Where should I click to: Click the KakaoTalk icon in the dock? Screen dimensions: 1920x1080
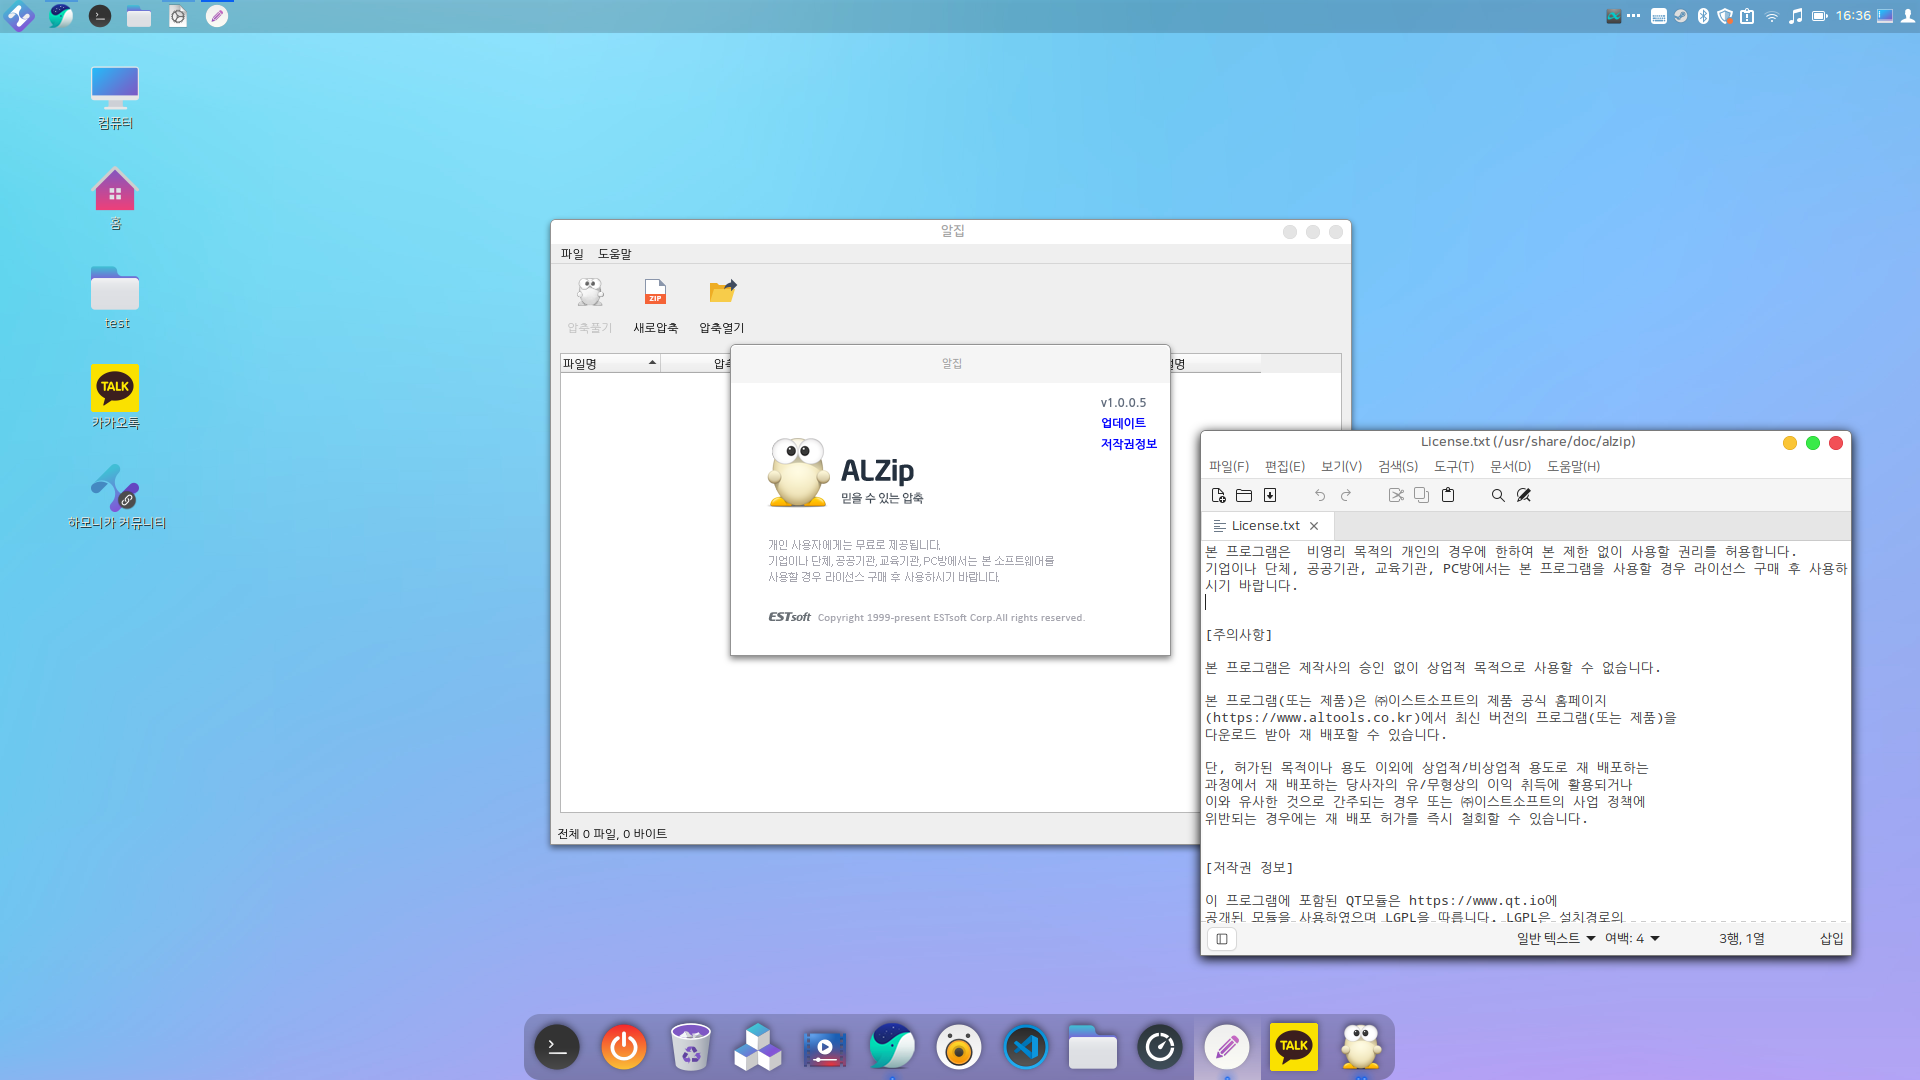[1294, 1047]
